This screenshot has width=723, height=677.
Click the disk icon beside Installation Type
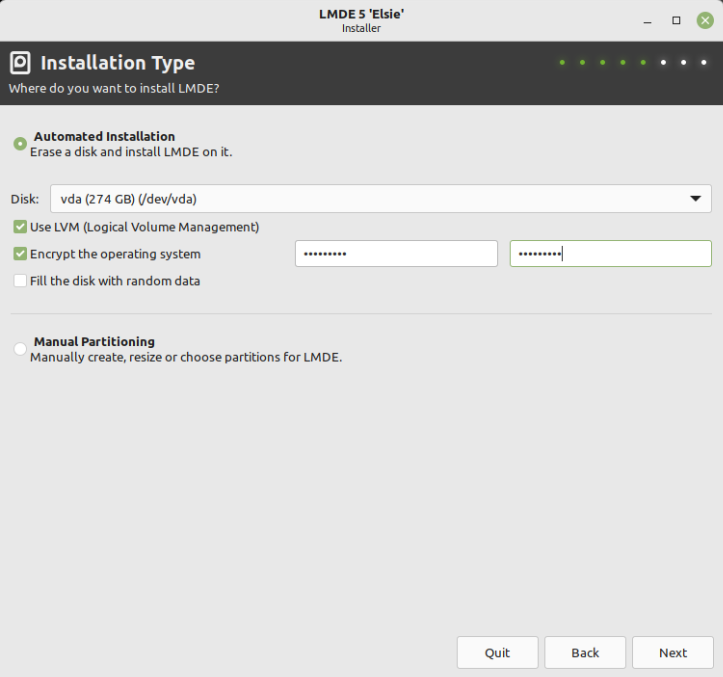pyautogui.click(x=20, y=63)
